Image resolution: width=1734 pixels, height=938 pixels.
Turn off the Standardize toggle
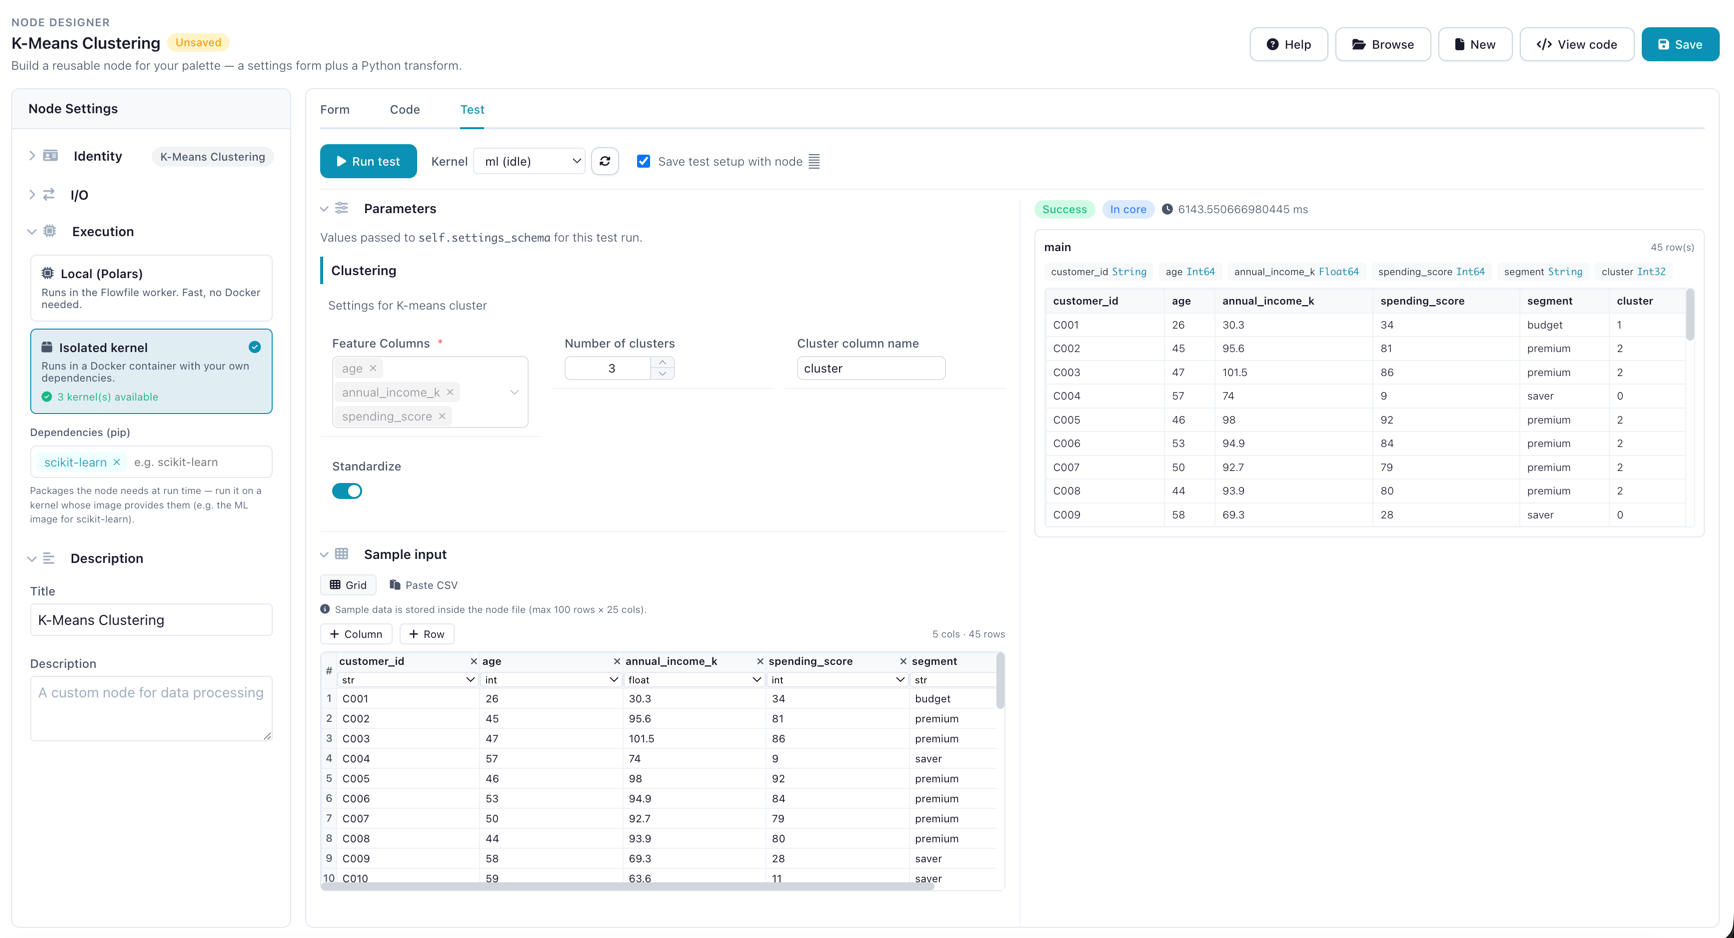tap(347, 491)
